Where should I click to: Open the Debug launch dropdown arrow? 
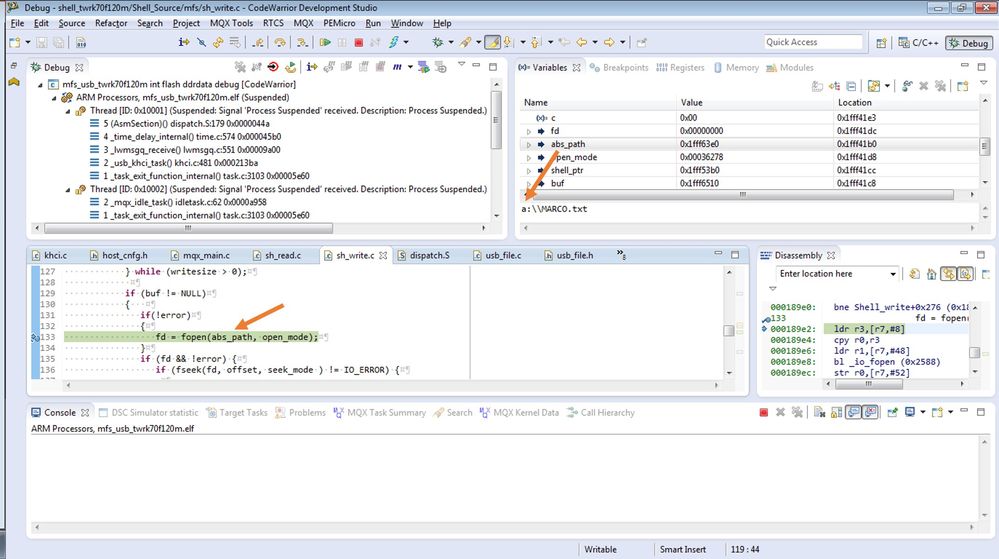click(x=451, y=42)
